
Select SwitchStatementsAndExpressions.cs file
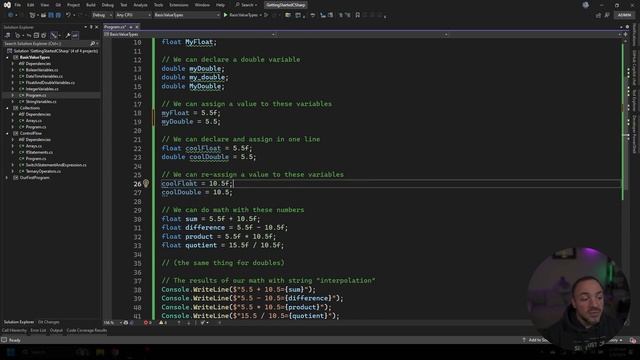coord(56,165)
